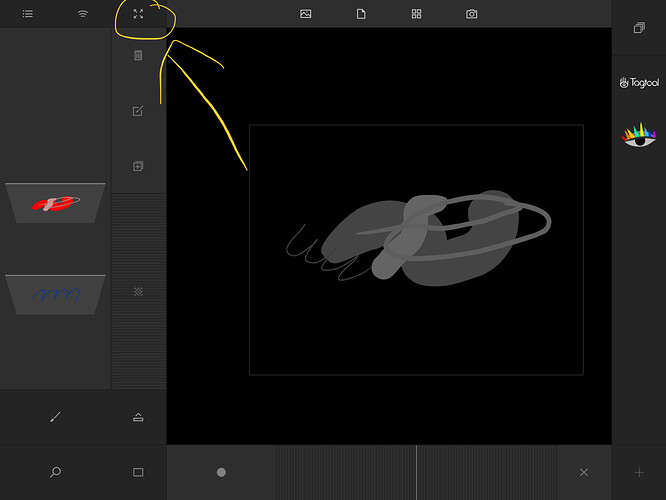This screenshot has width=666, height=500.
Task: Toggle the rainbow eye icon
Action: 639,134
